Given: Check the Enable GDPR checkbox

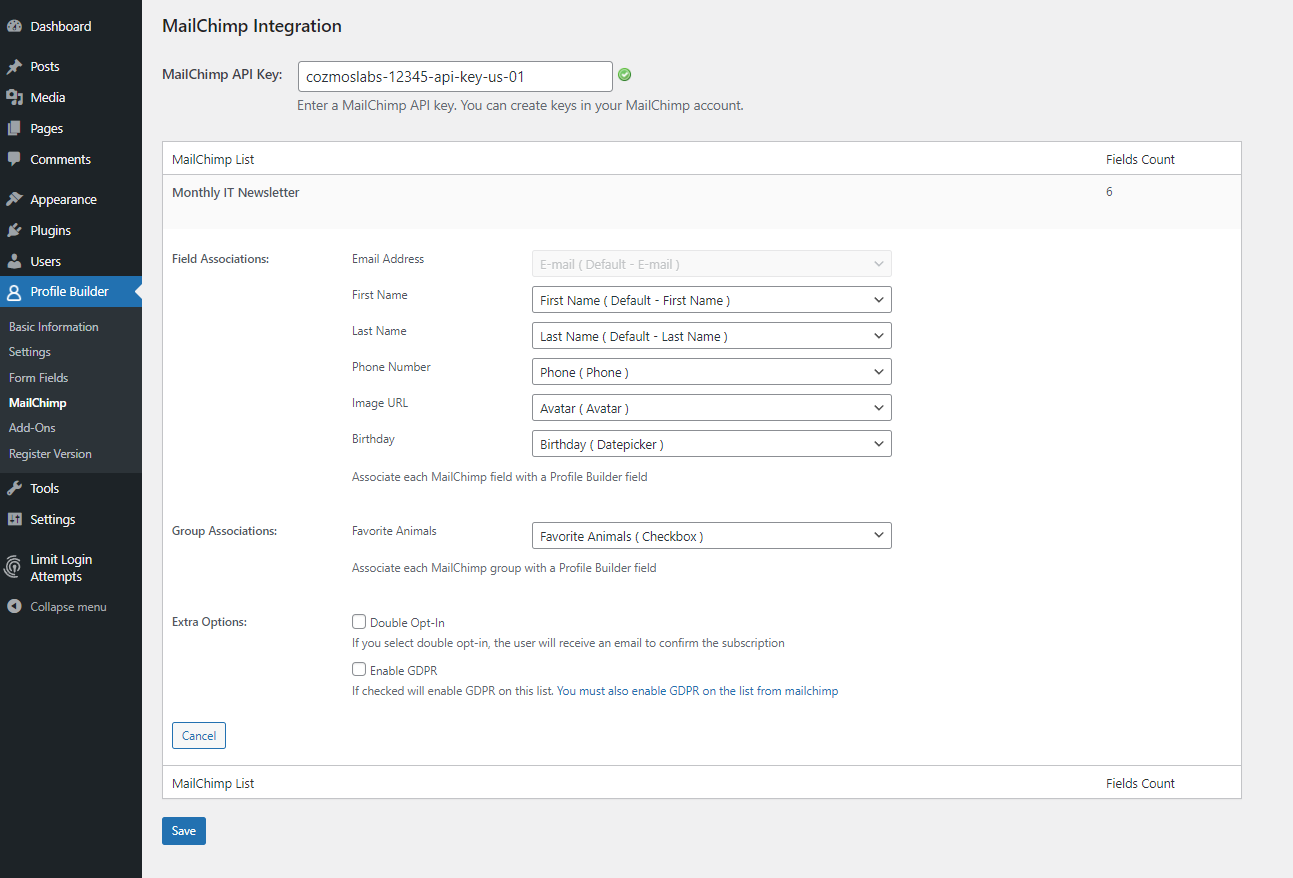Looking at the screenshot, I should [359, 670].
